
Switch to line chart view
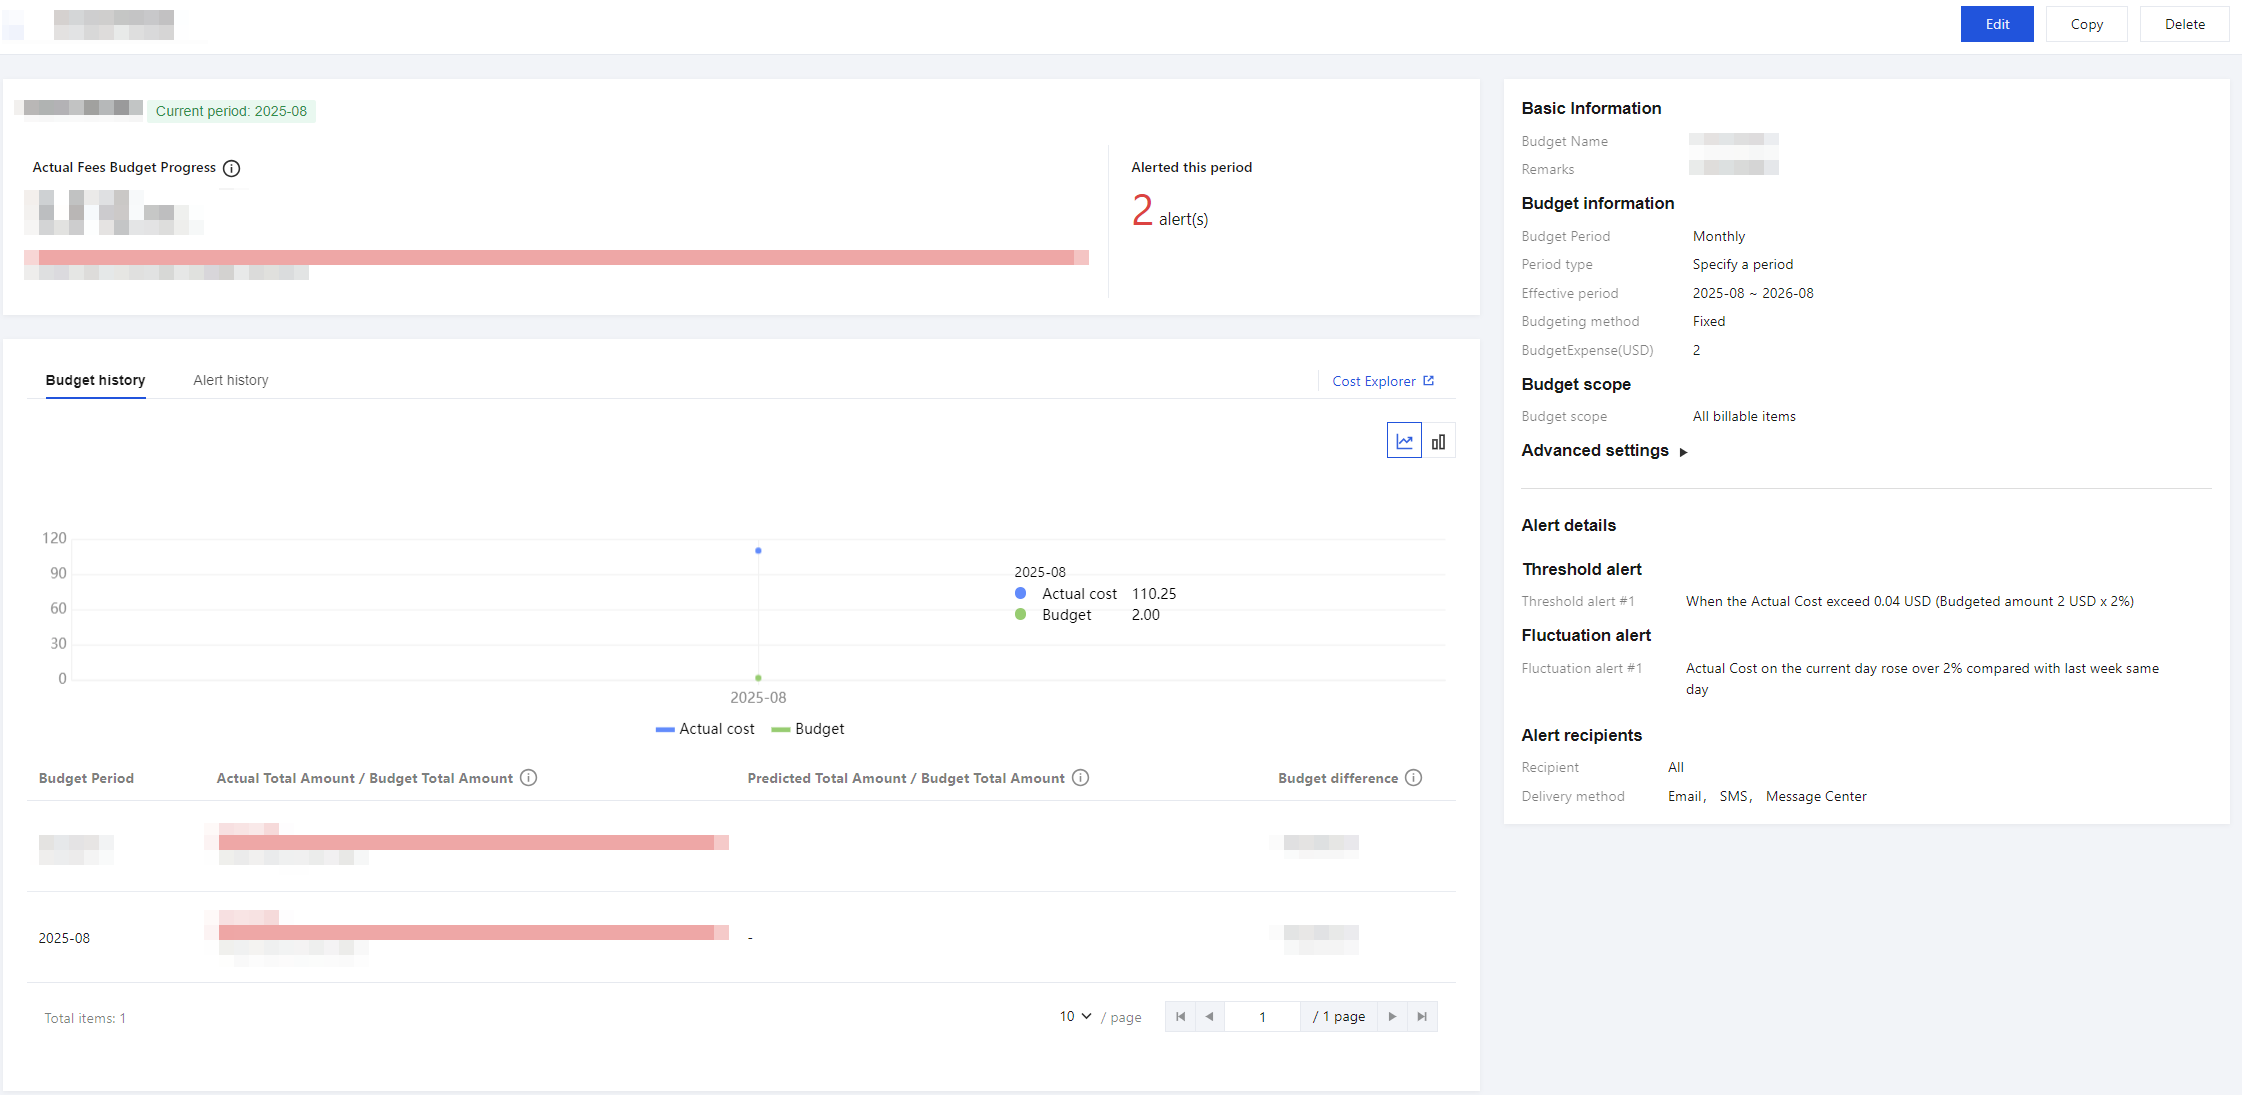point(1404,441)
